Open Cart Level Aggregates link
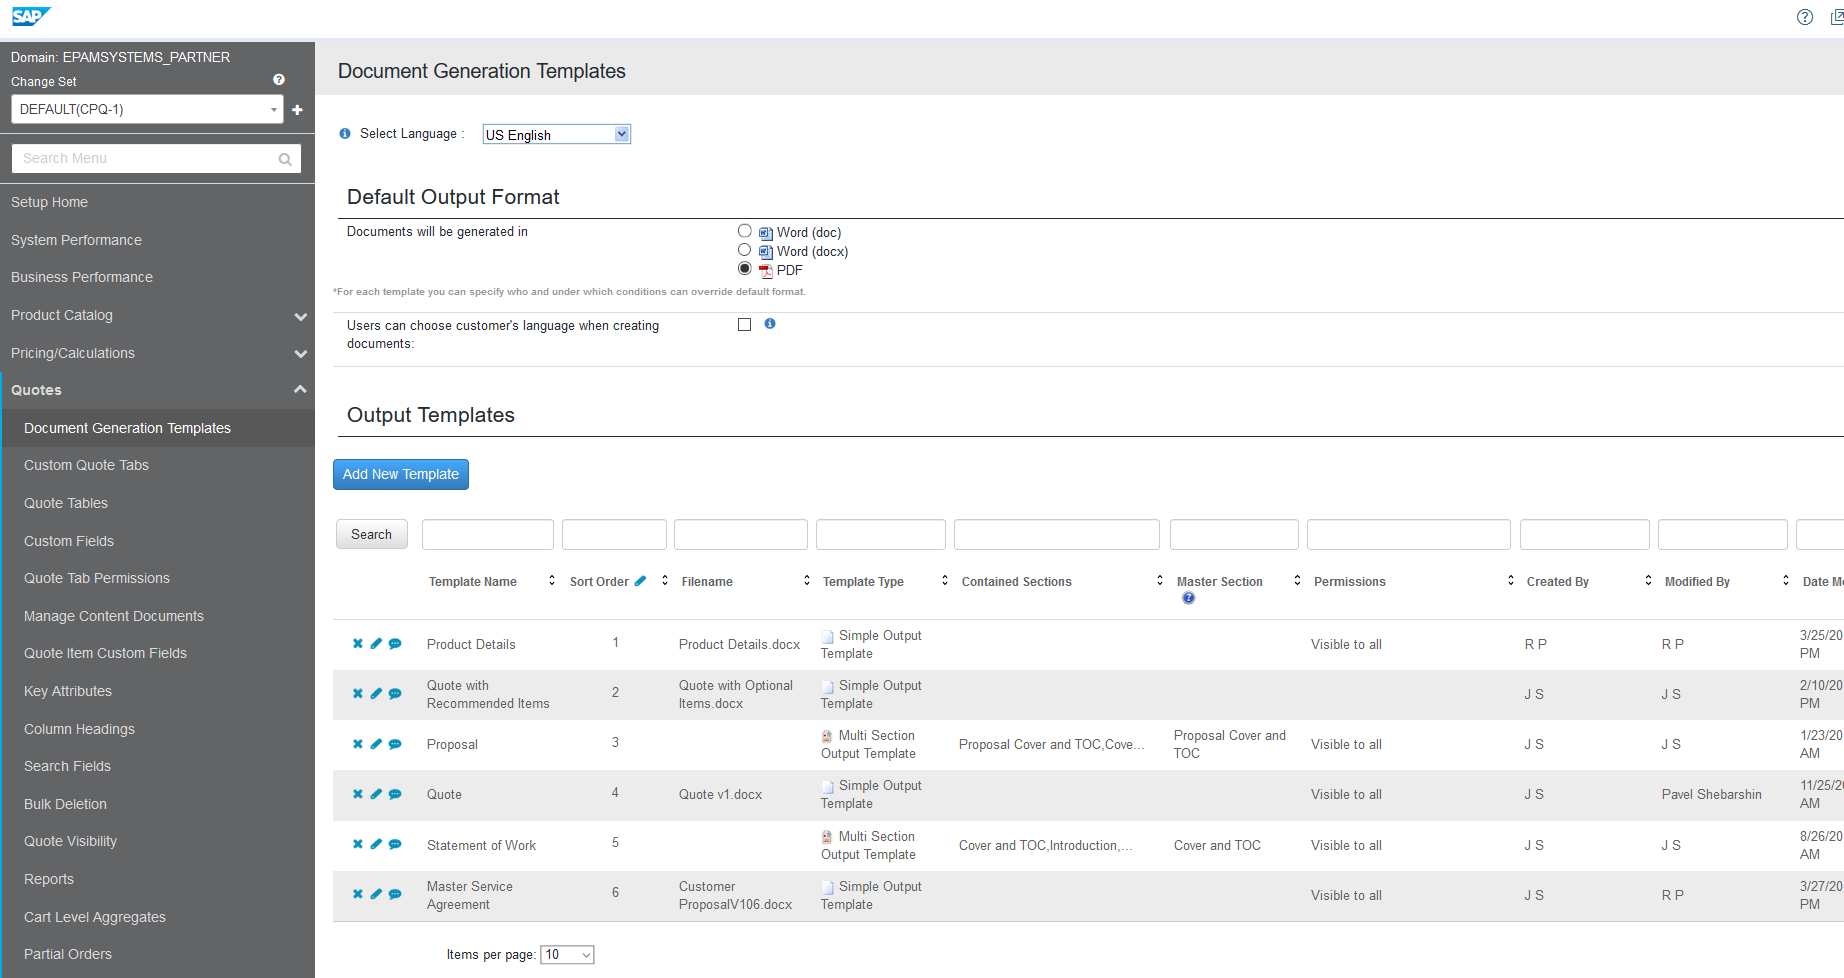 (95, 917)
